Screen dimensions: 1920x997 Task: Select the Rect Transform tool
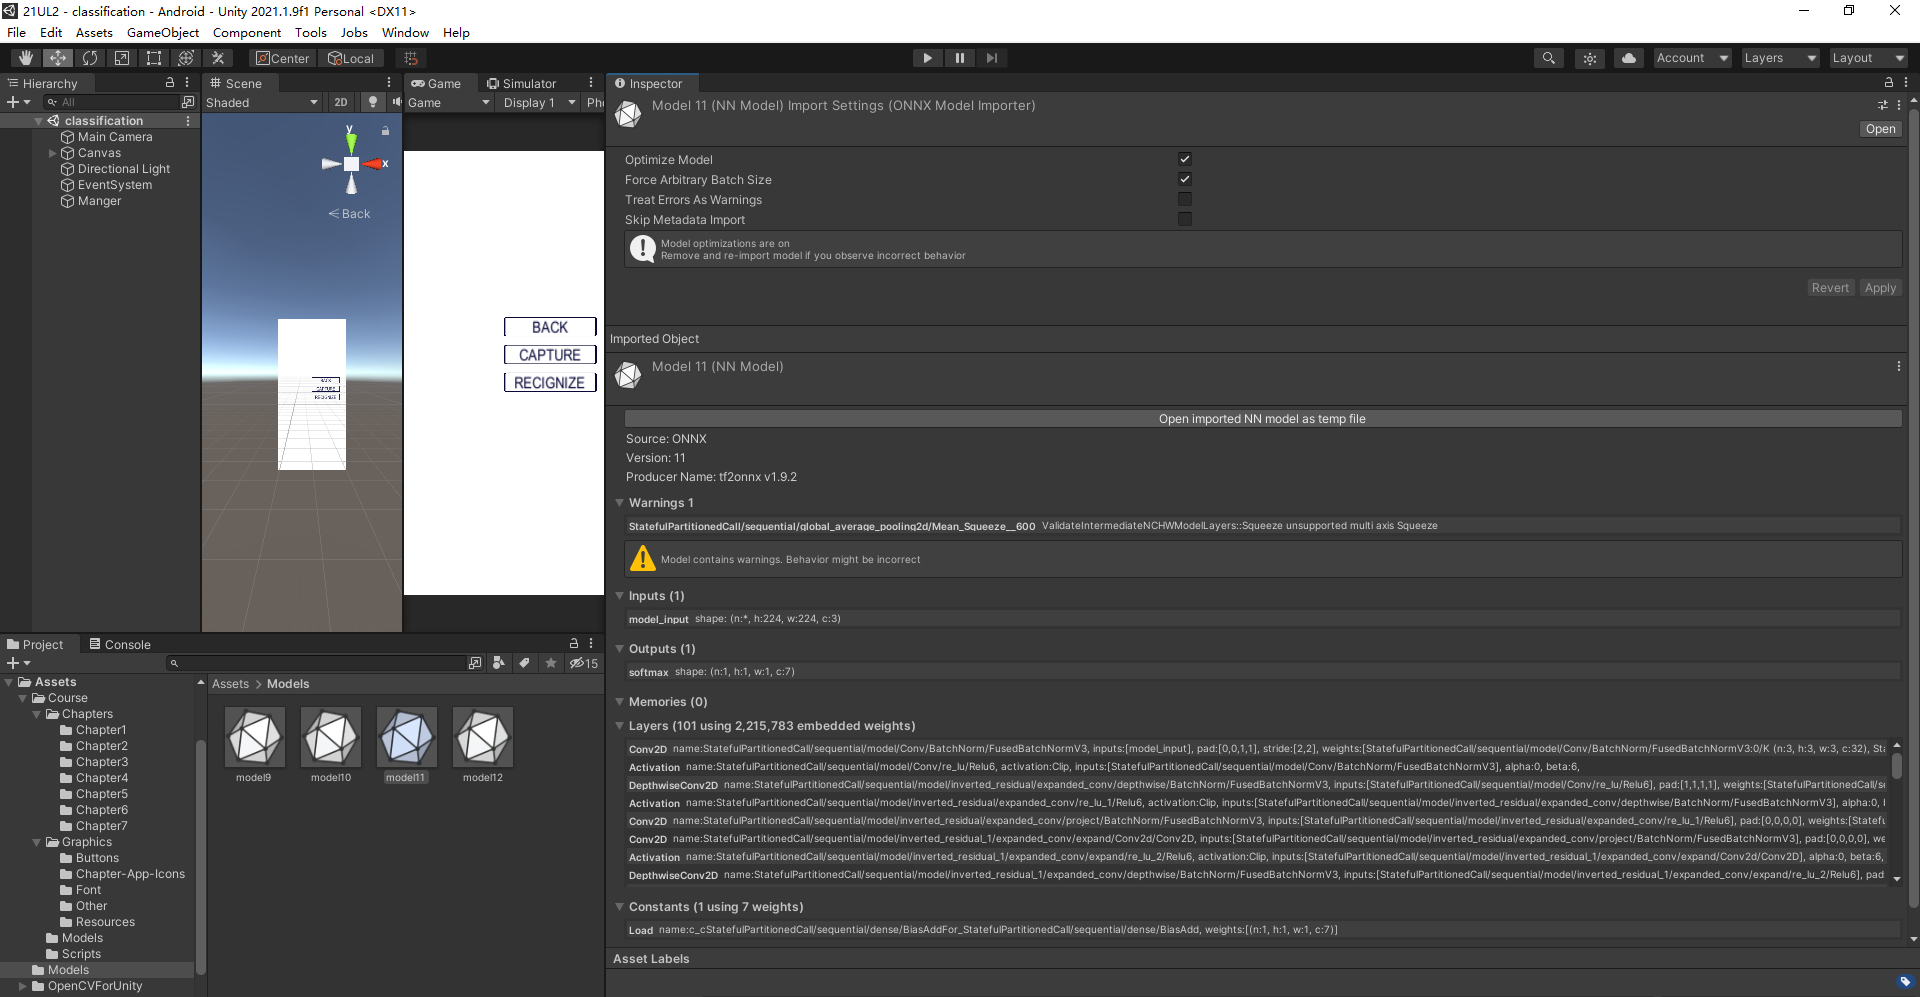click(x=154, y=58)
